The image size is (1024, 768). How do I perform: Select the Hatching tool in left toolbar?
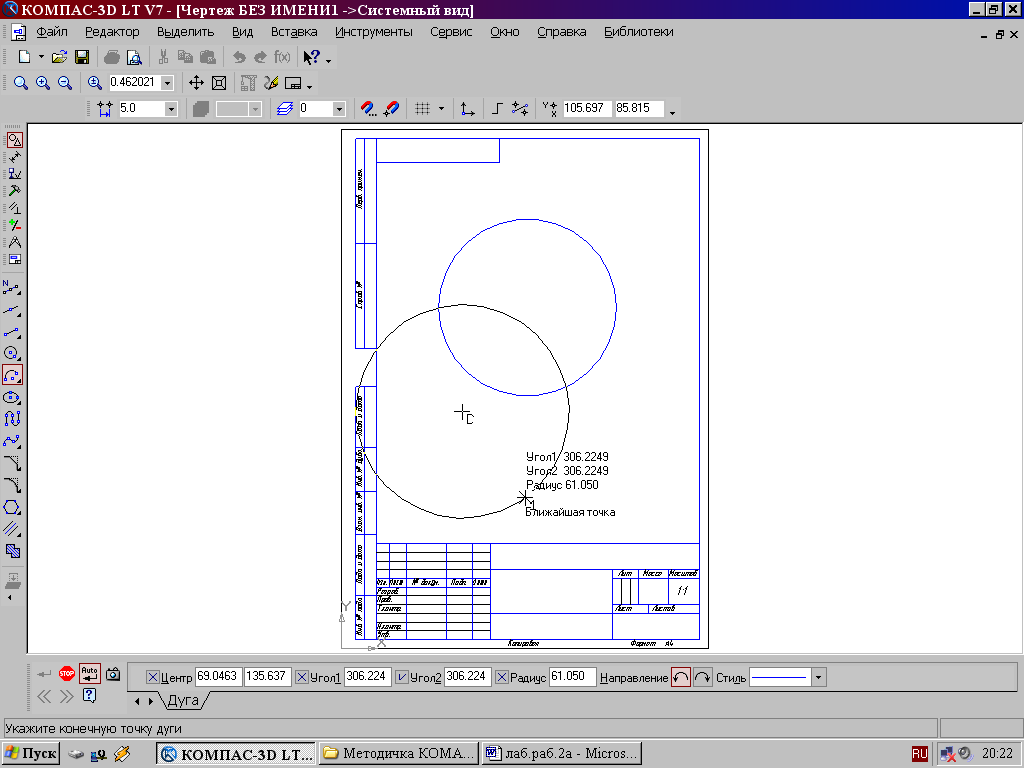[x=12, y=551]
